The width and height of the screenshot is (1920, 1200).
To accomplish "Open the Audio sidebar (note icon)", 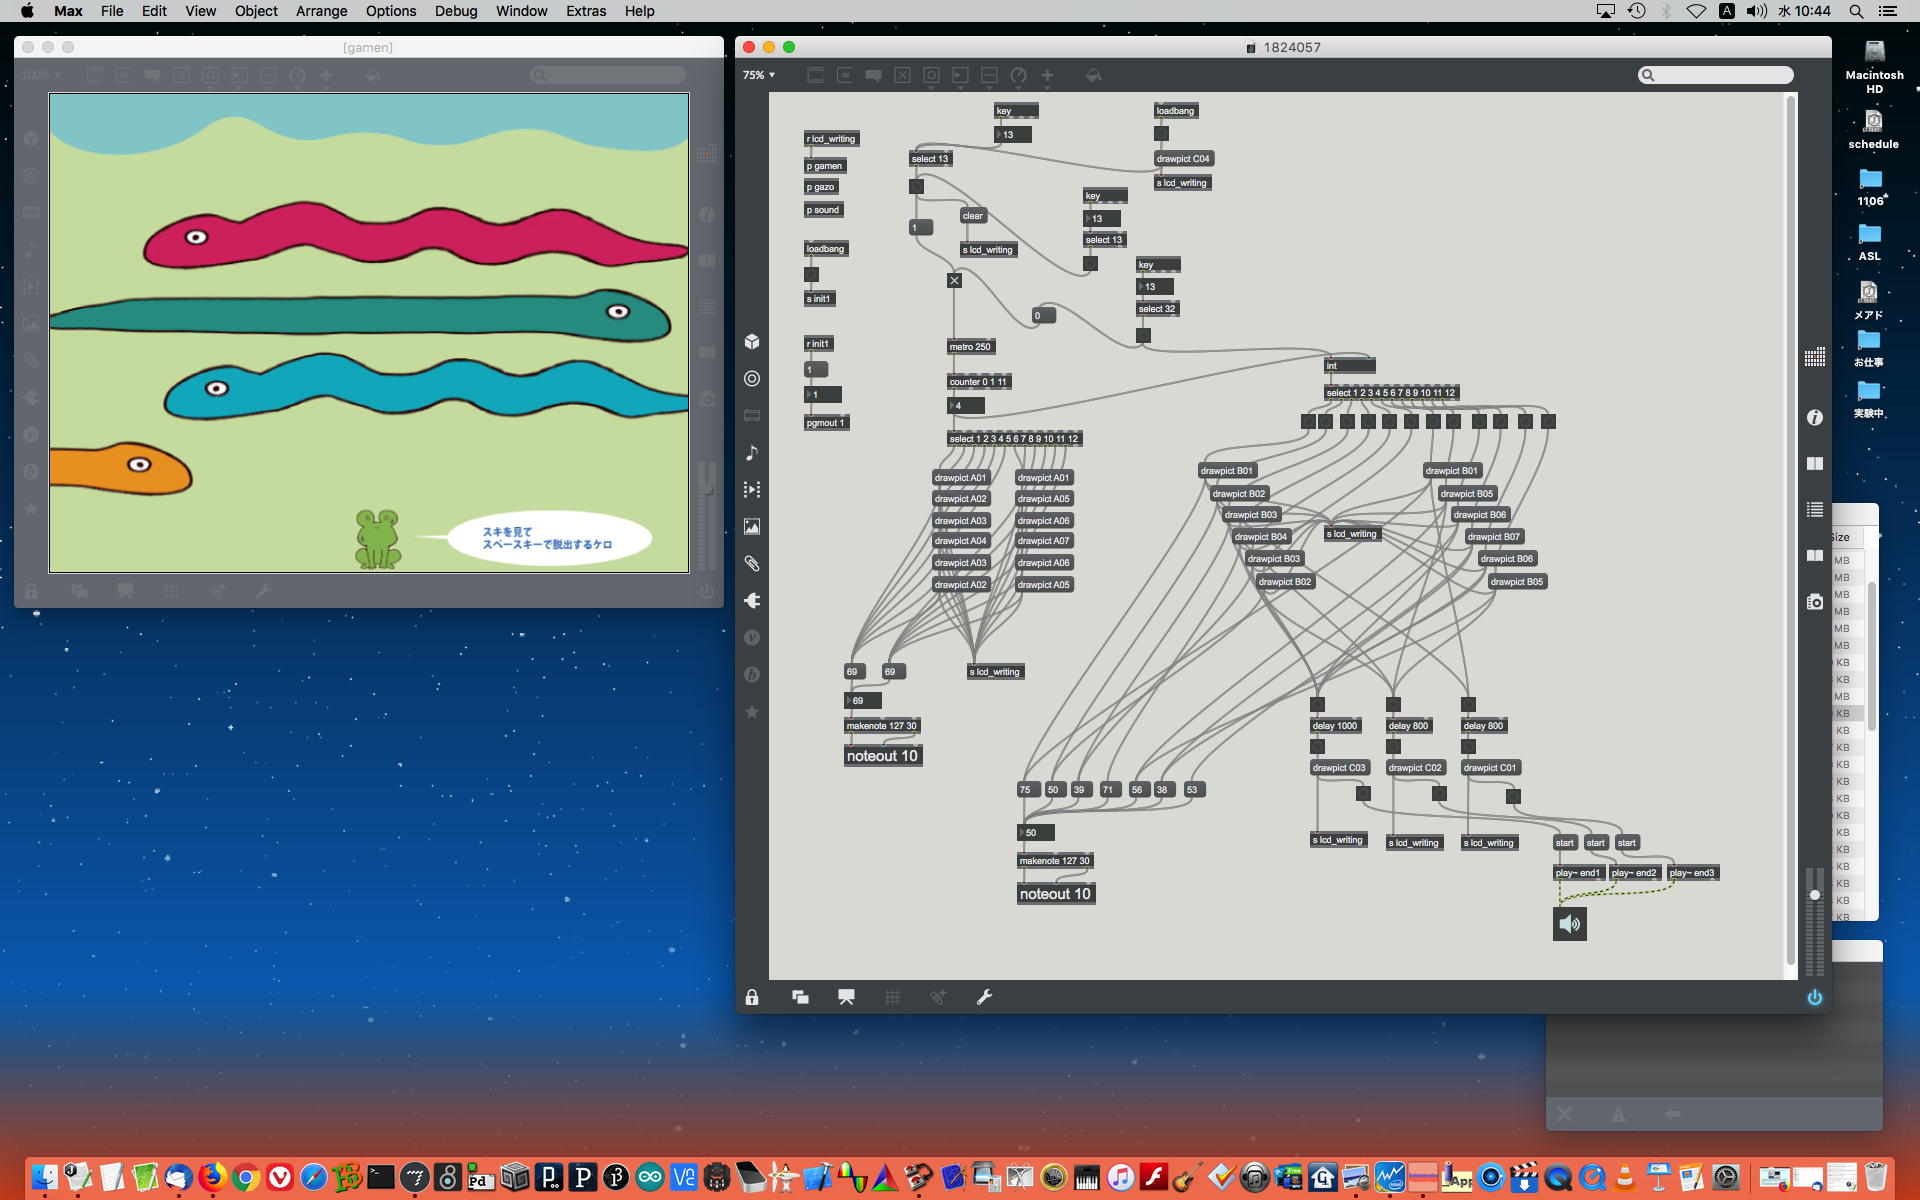I will point(752,453).
